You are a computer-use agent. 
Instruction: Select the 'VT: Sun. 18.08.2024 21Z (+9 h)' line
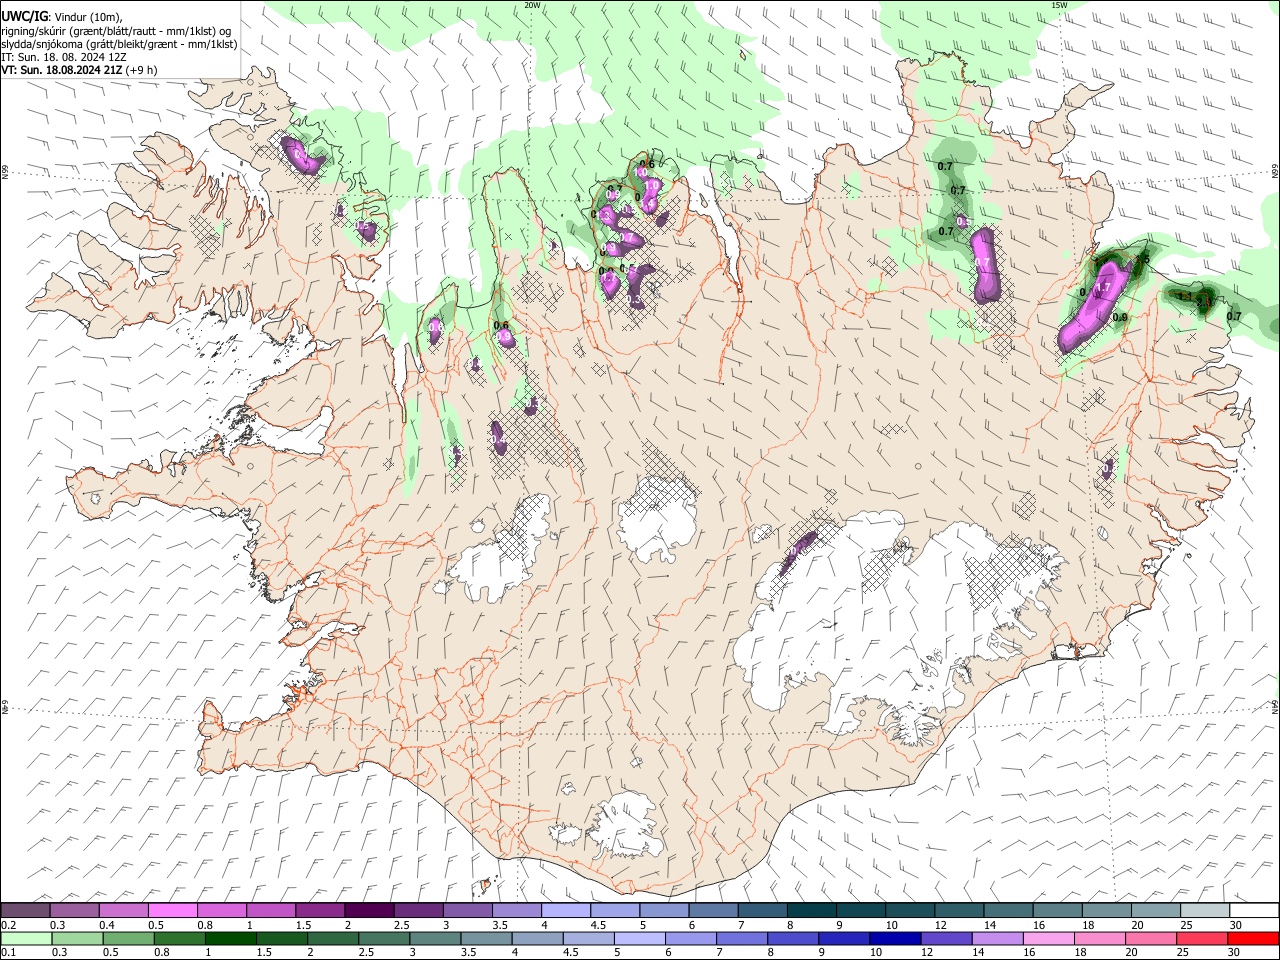(79, 70)
